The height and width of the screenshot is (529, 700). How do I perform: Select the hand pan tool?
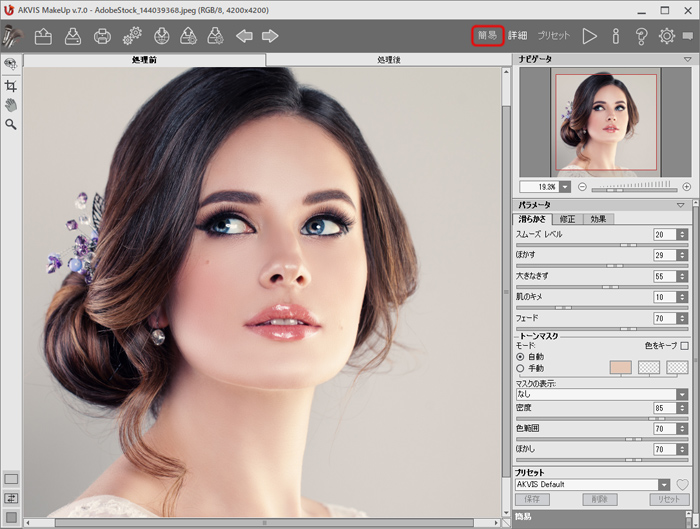pos(11,105)
